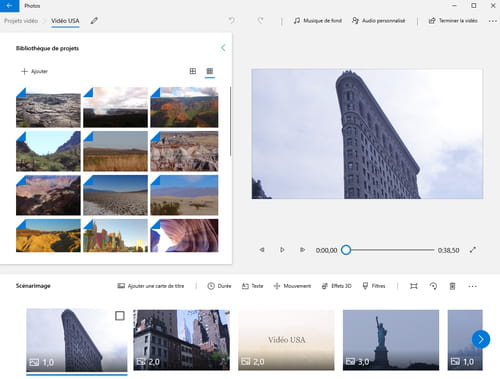Screen dimensions: 500x379
Task: Select the steaming crater thumbnail
Action: tap(115, 107)
